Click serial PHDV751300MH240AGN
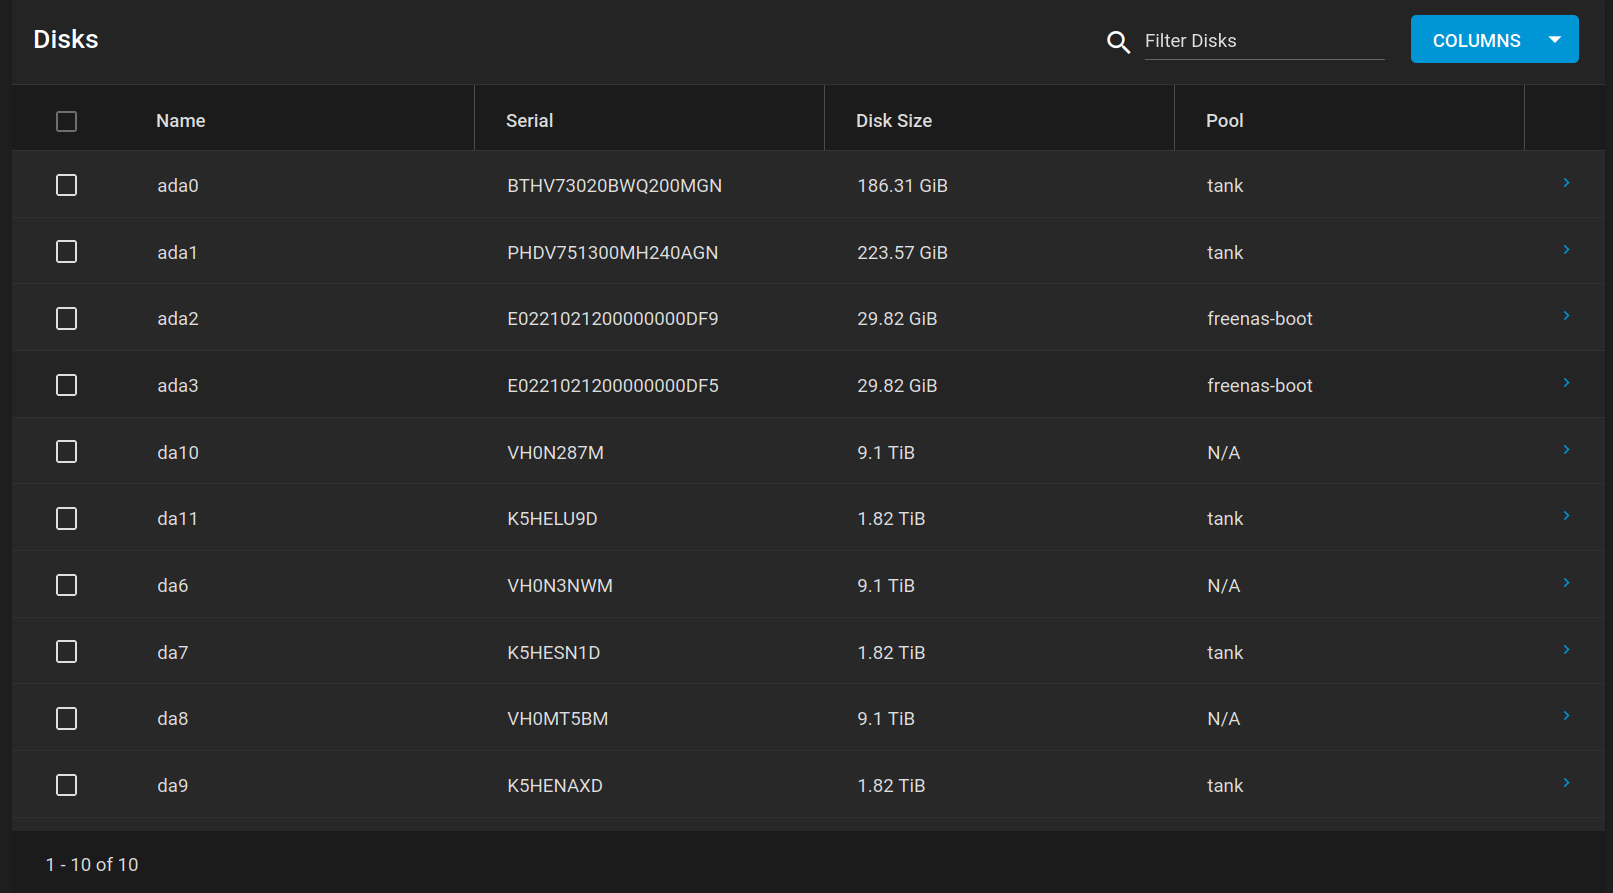The image size is (1613, 893). pyautogui.click(x=613, y=253)
